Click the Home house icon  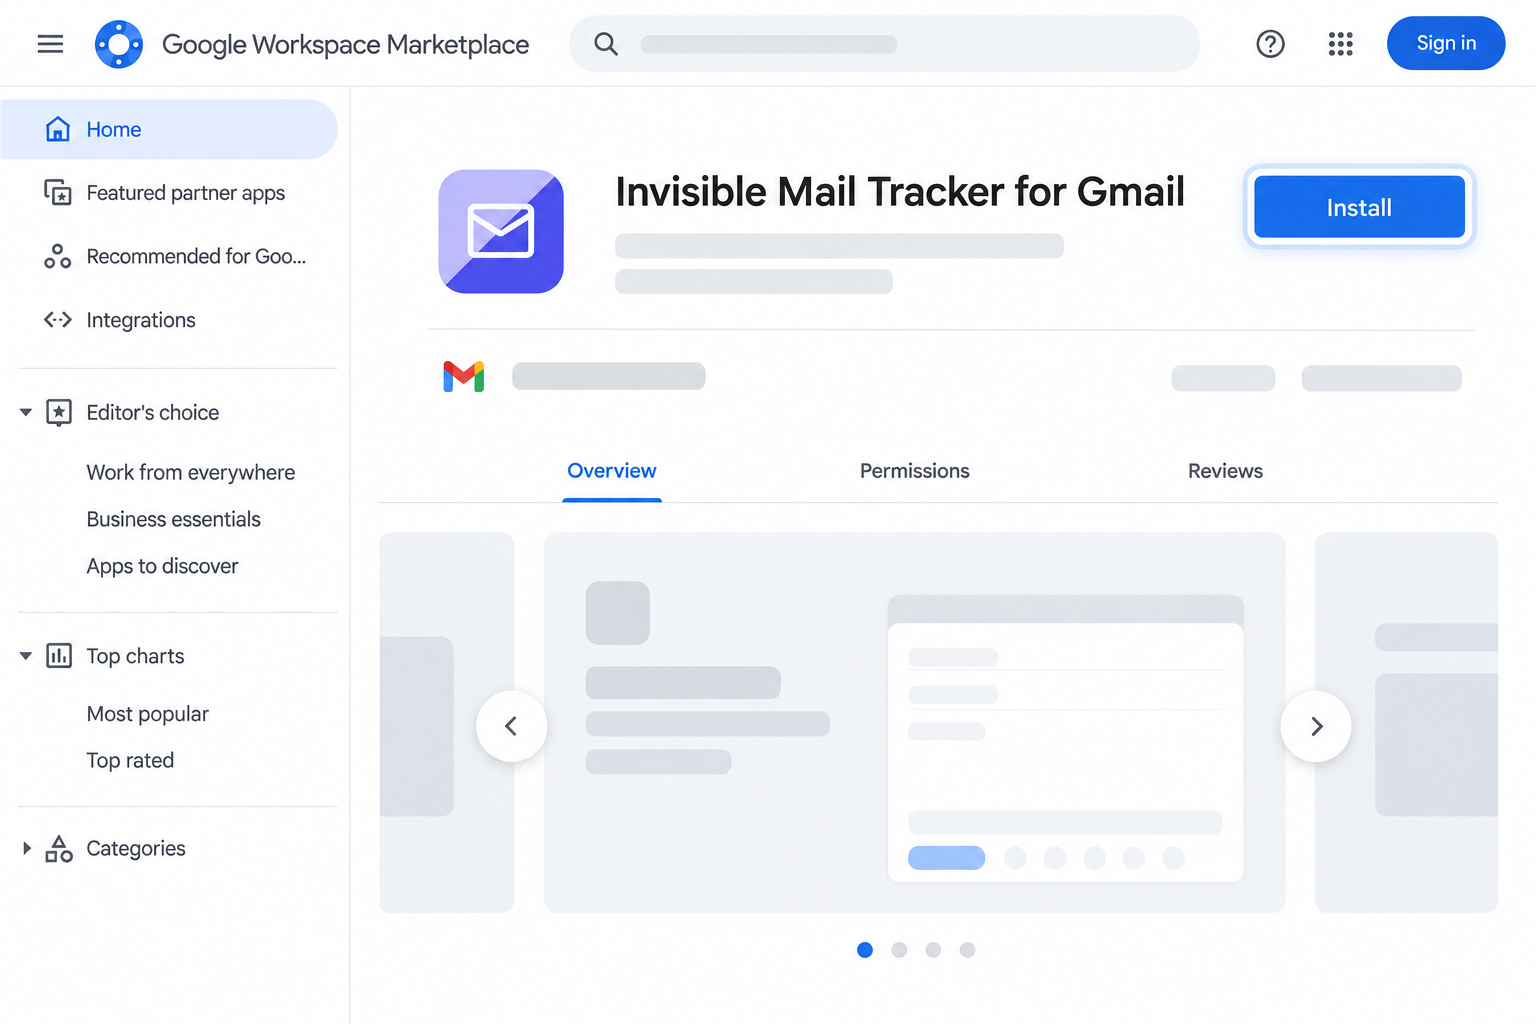pyautogui.click(x=58, y=129)
